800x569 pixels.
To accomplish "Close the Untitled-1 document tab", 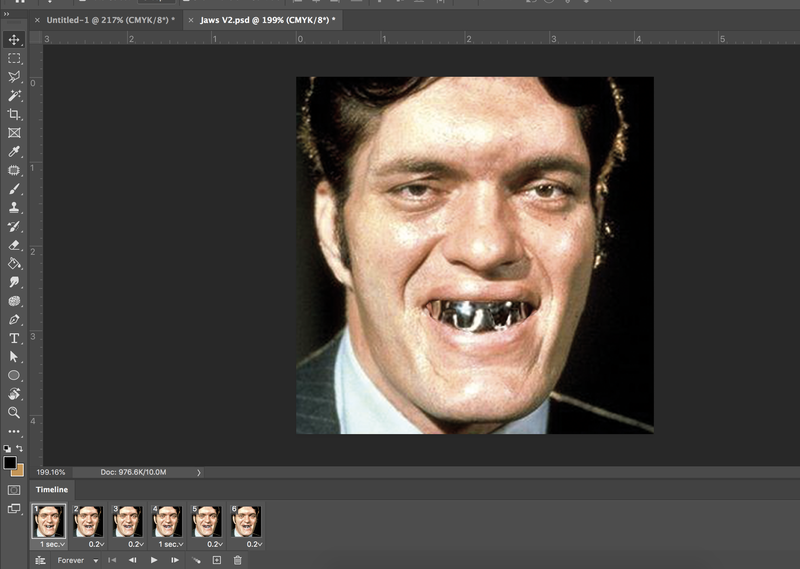I will click(37, 20).
